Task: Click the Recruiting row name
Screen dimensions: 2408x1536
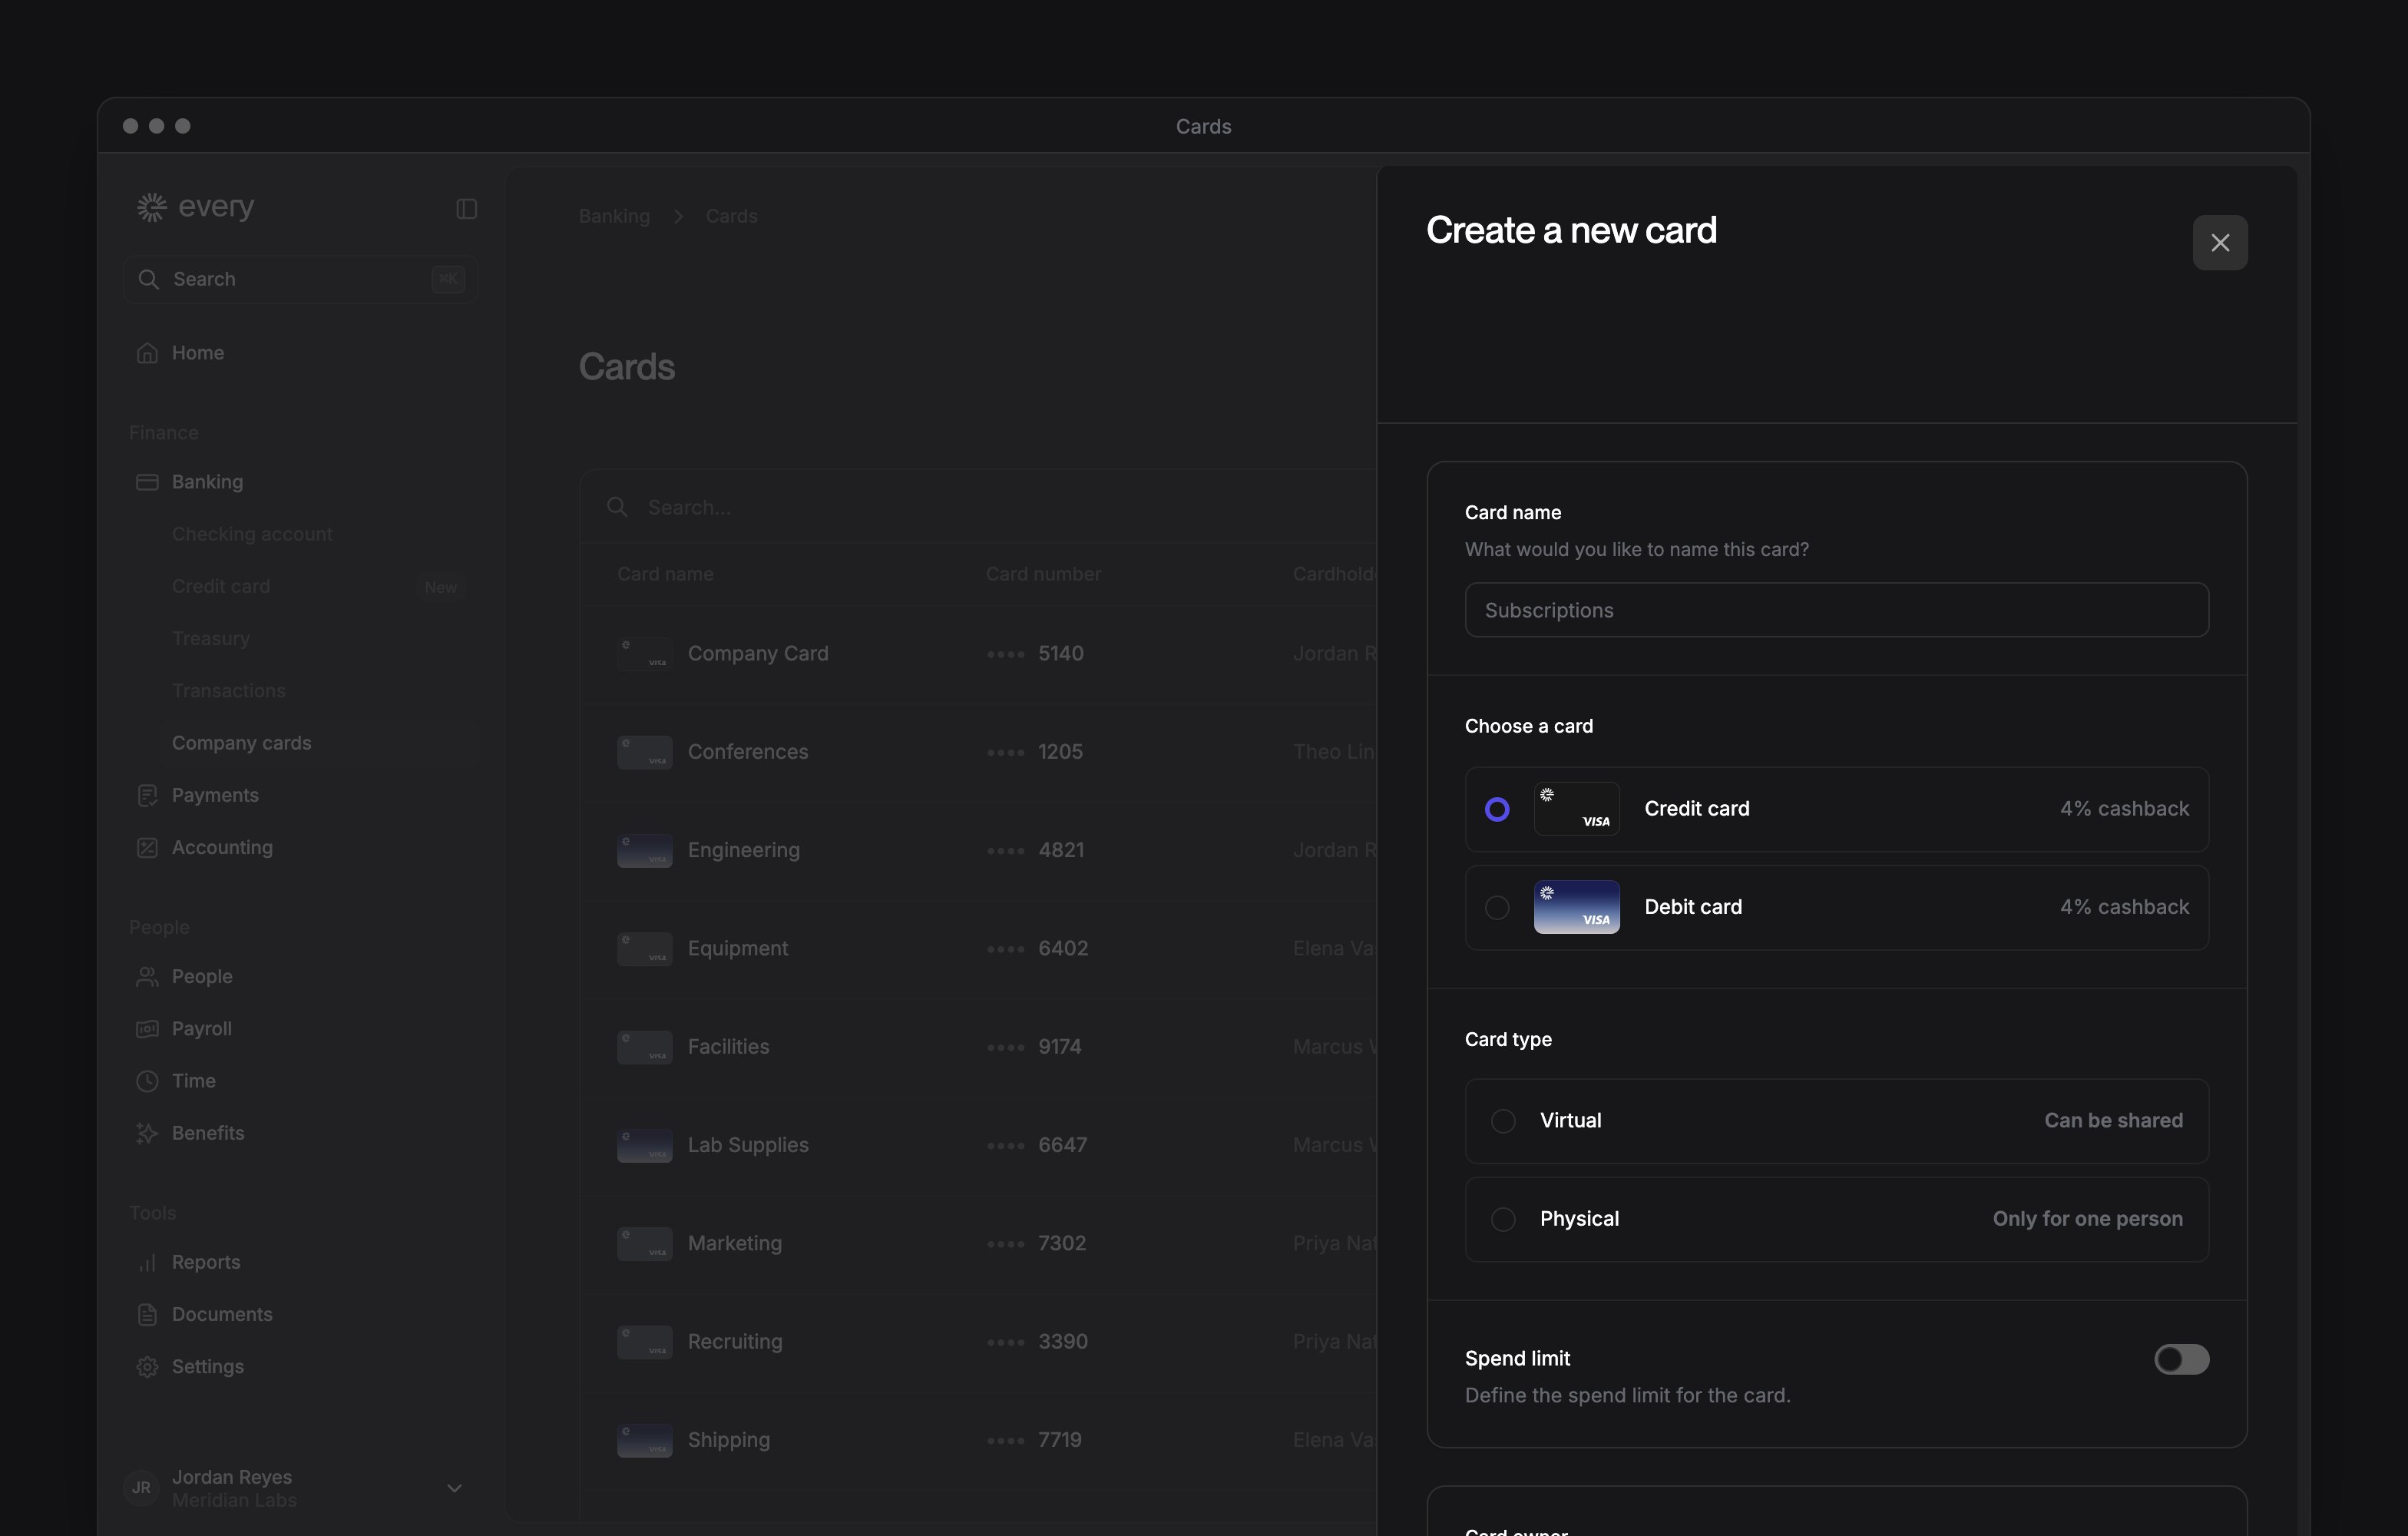Action: pyautogui.click(x=735, y=1341)
